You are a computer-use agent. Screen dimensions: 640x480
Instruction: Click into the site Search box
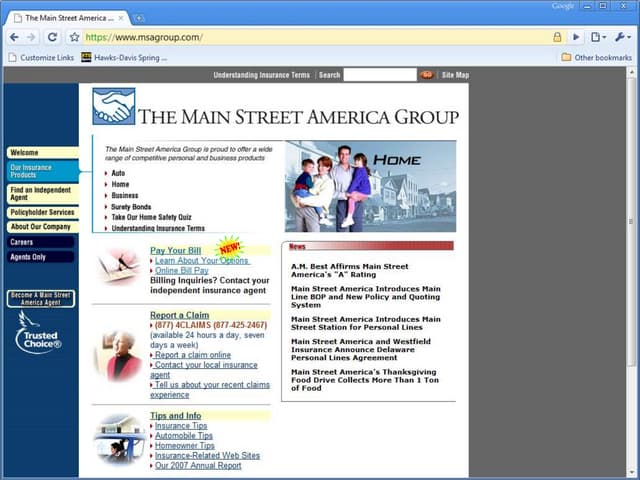click(x=380, y=75)
